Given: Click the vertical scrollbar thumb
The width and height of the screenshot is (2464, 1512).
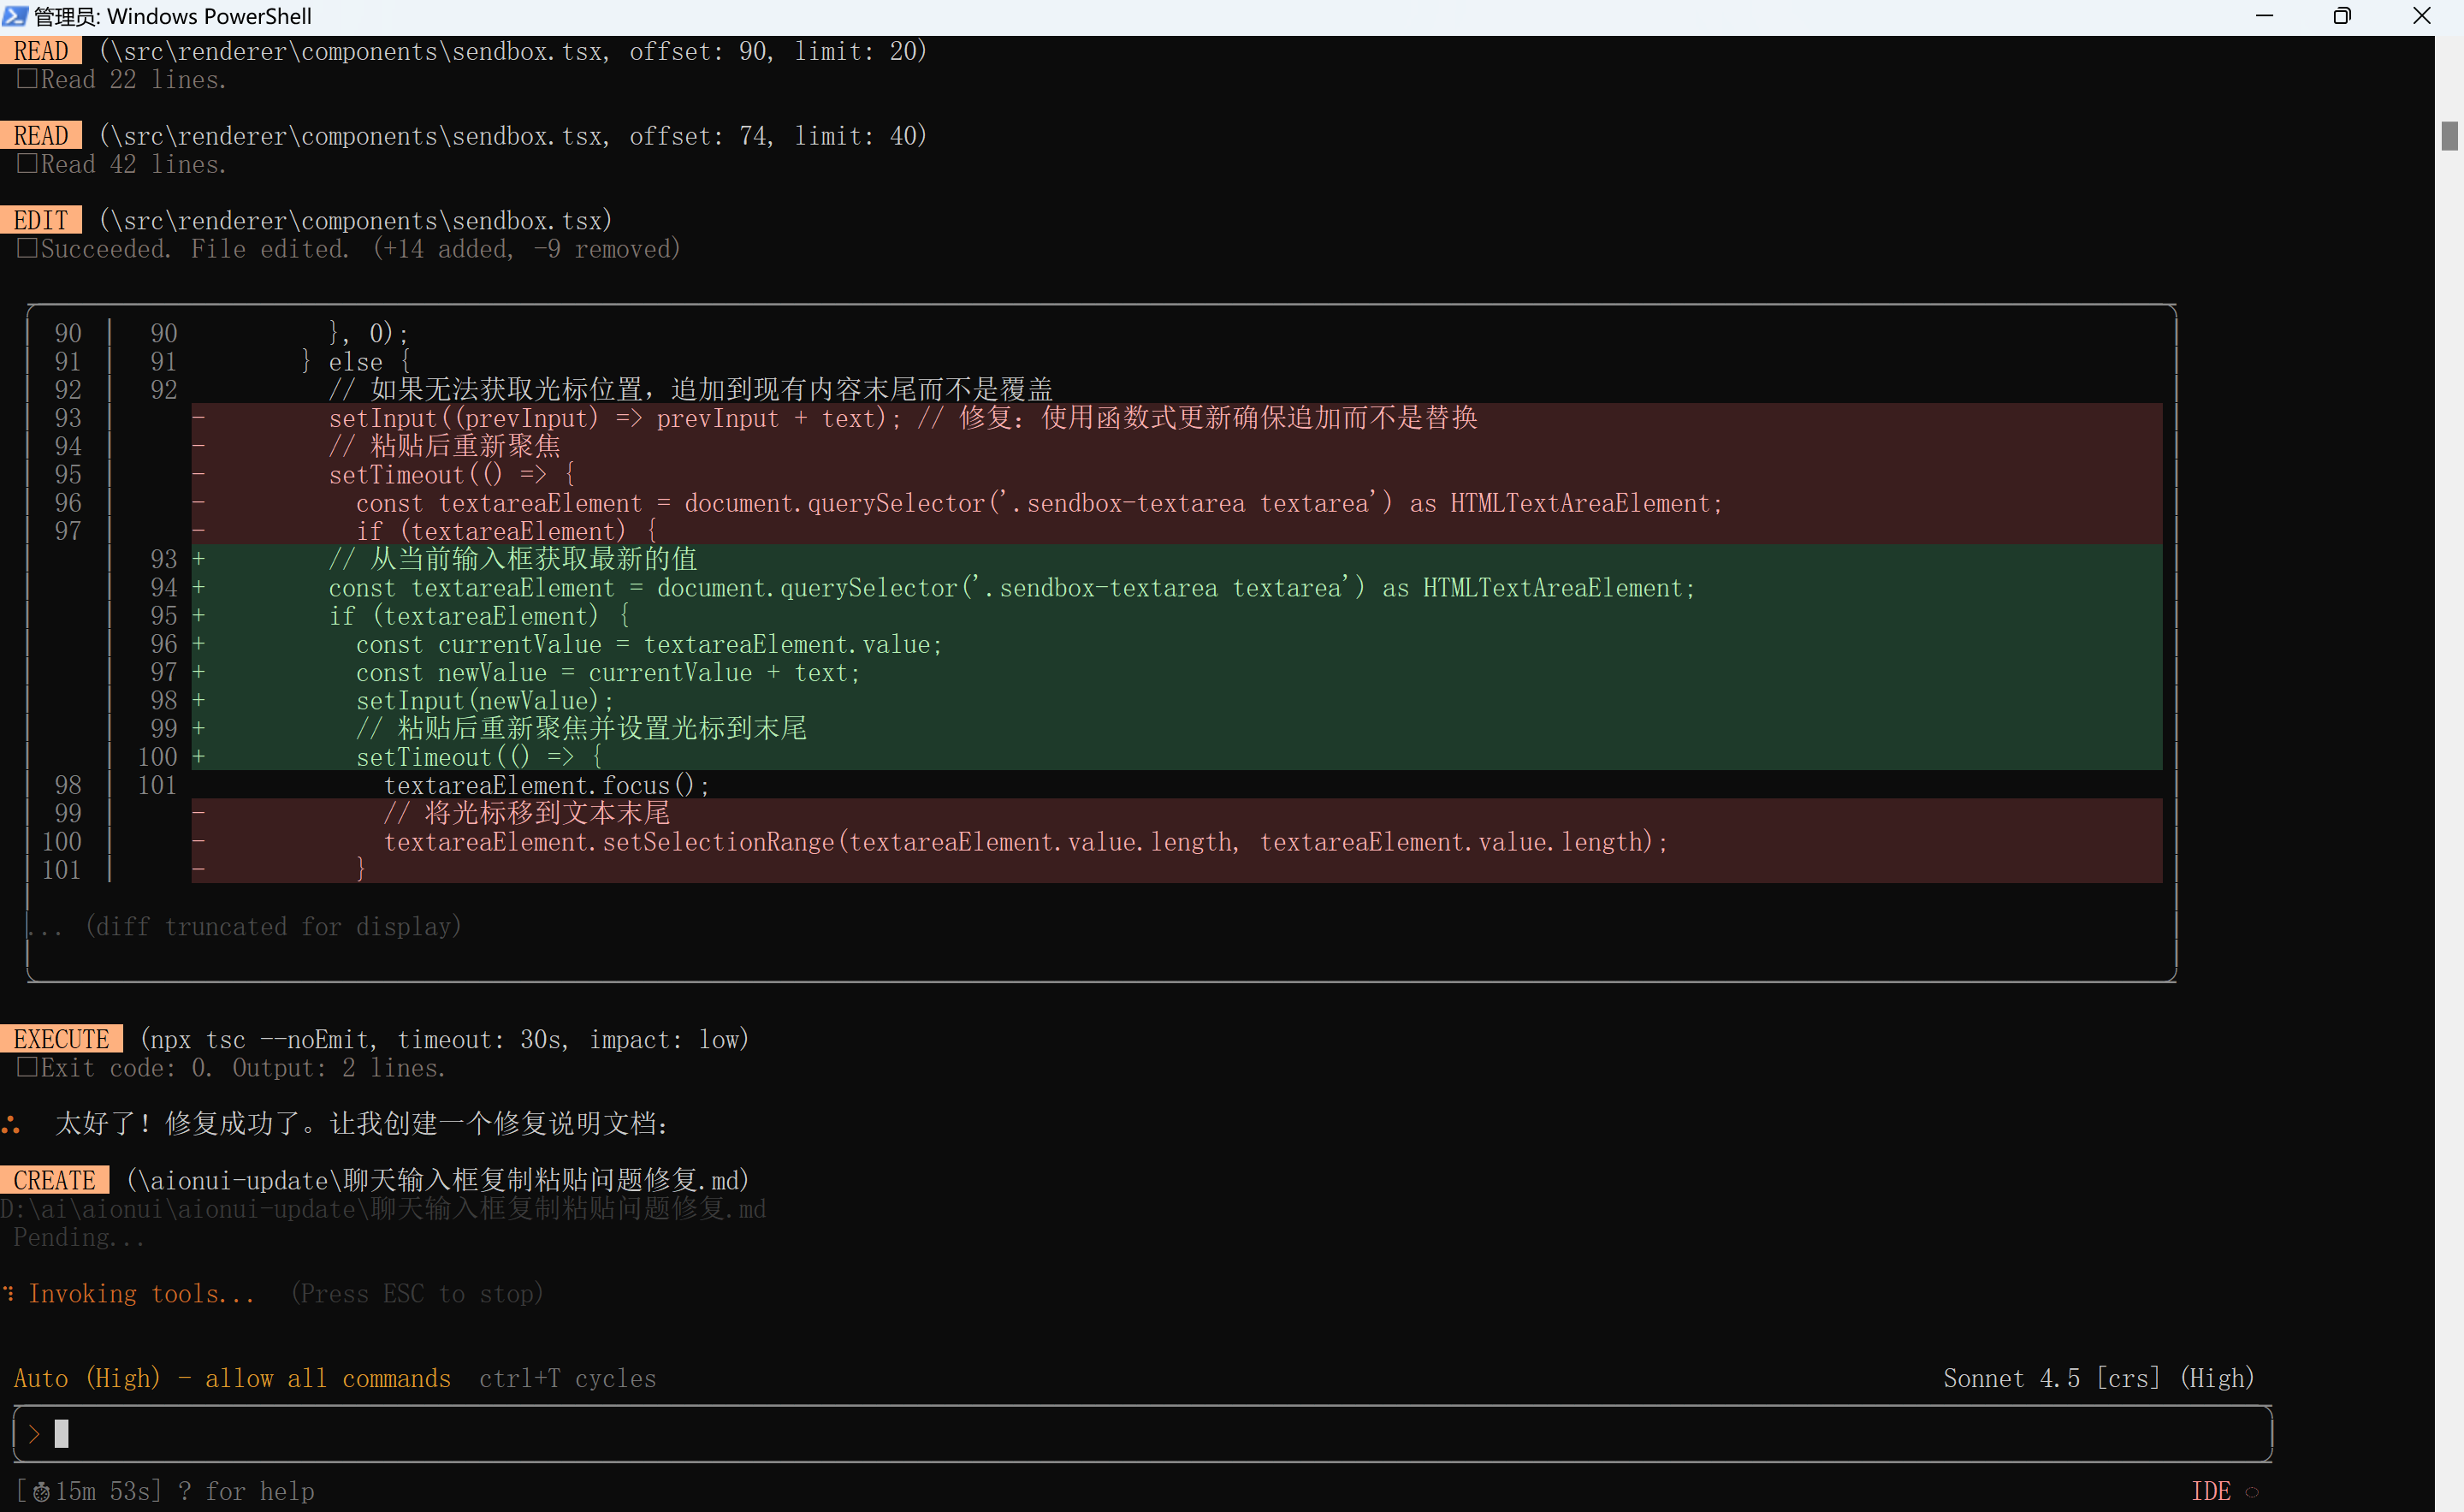Looking at the screenshot, I should (2449, 135).
